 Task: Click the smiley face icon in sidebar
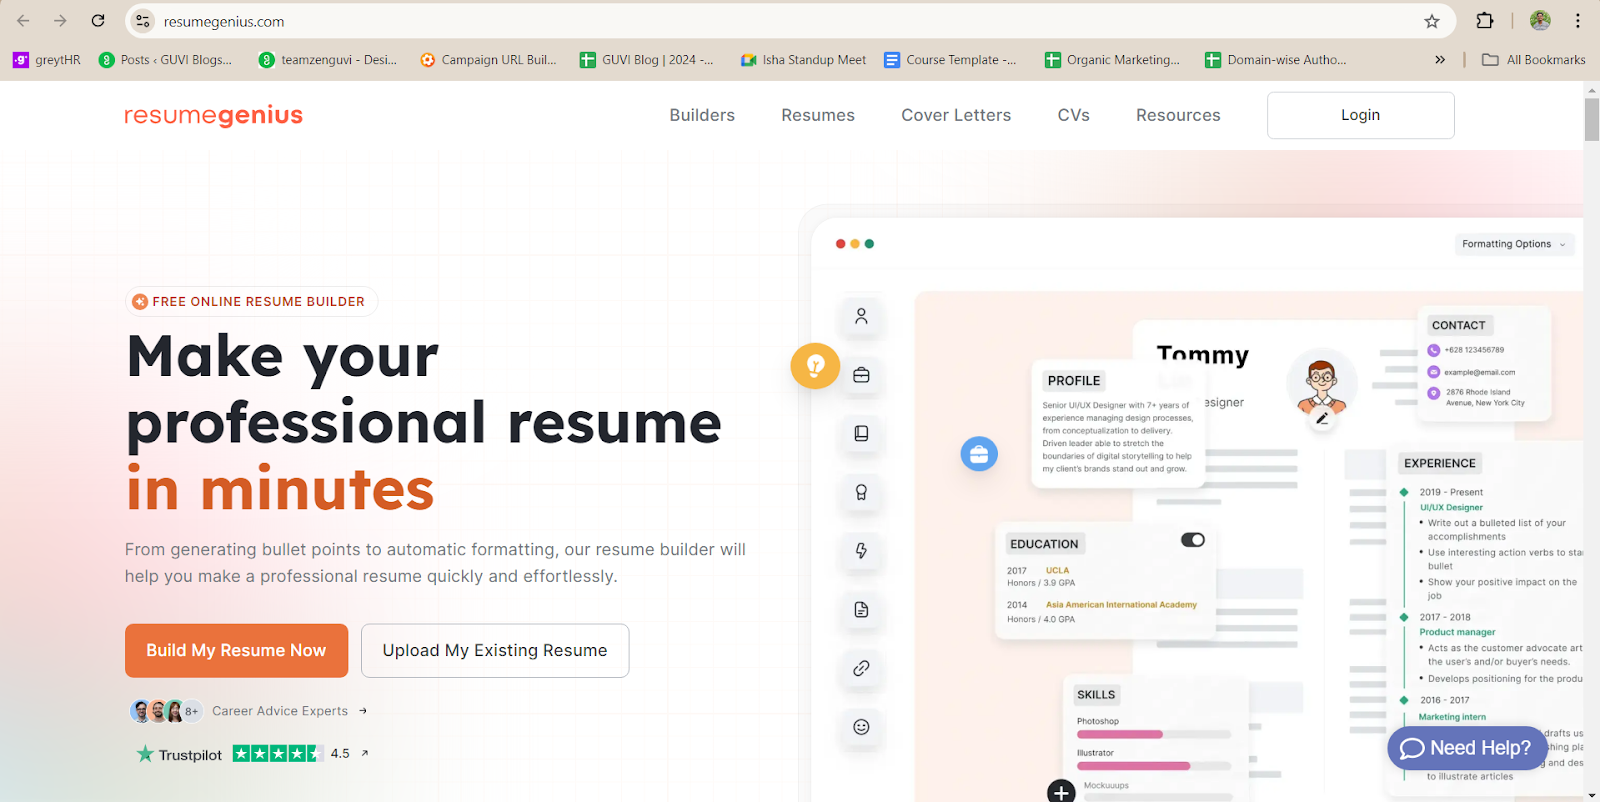tap(861, 727)
